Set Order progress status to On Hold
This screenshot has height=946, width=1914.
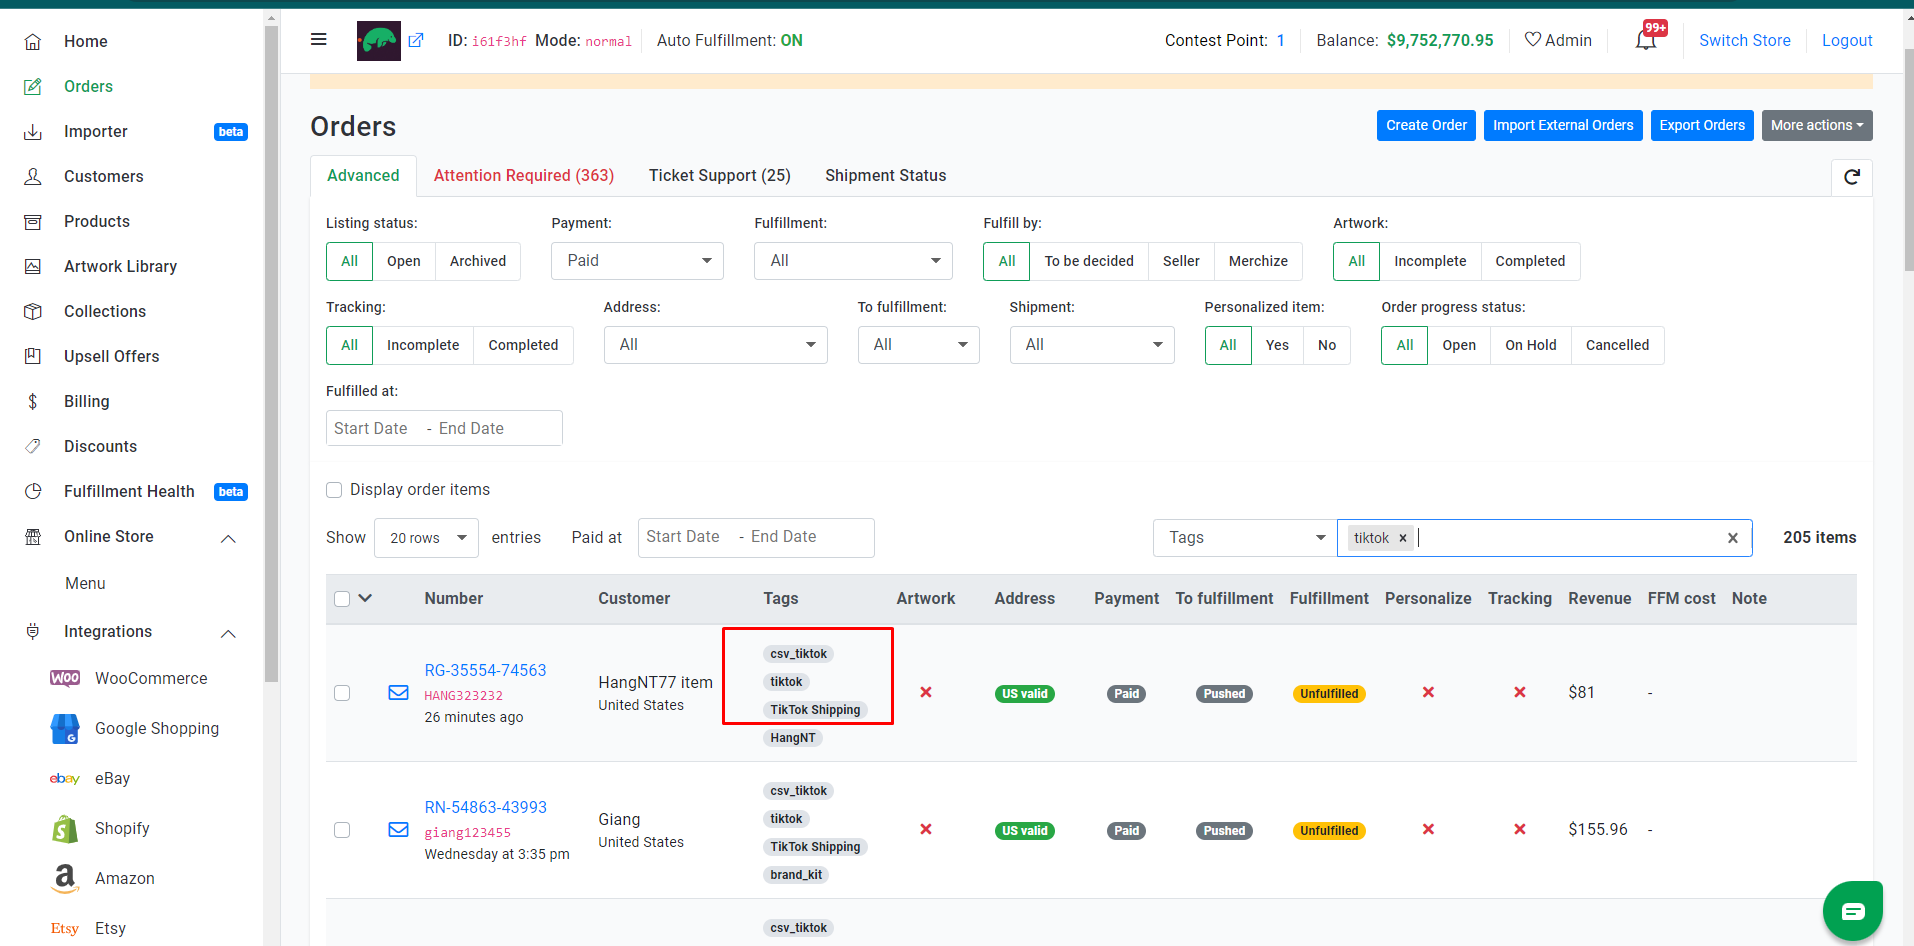pos(1531,345)
